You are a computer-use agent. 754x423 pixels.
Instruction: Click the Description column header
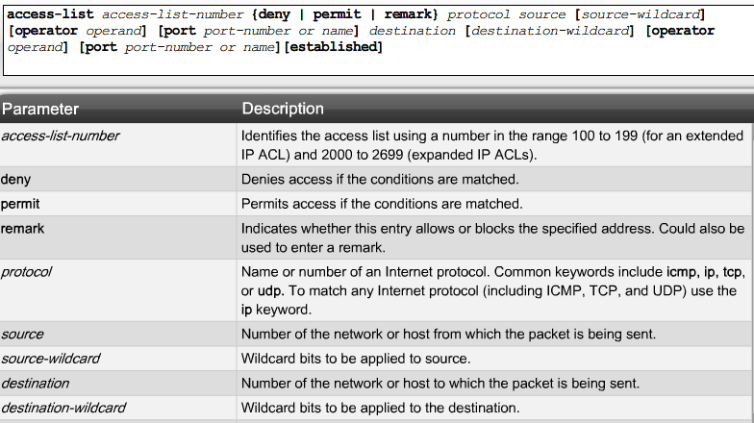pos(282,109)
